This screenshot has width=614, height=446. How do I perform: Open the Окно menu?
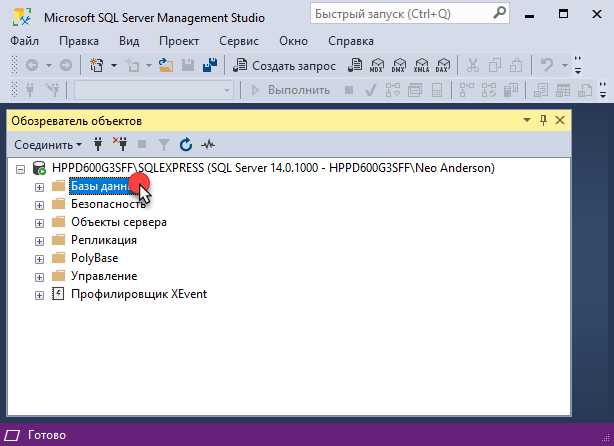tap(293, 41)
